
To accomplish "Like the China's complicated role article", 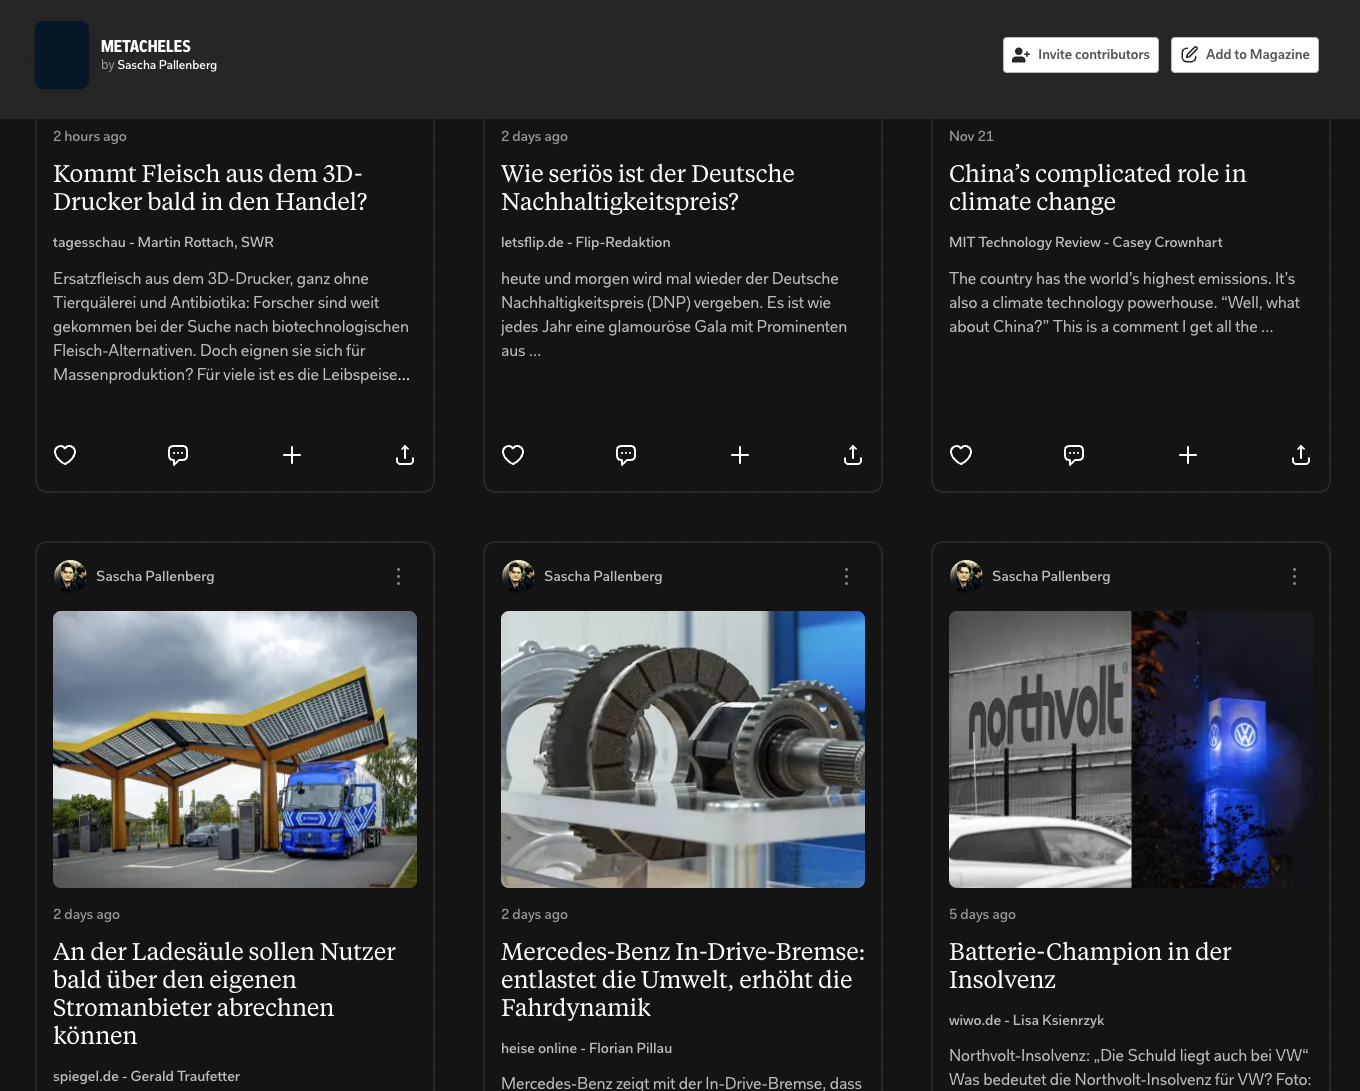I will pos(961,455).
